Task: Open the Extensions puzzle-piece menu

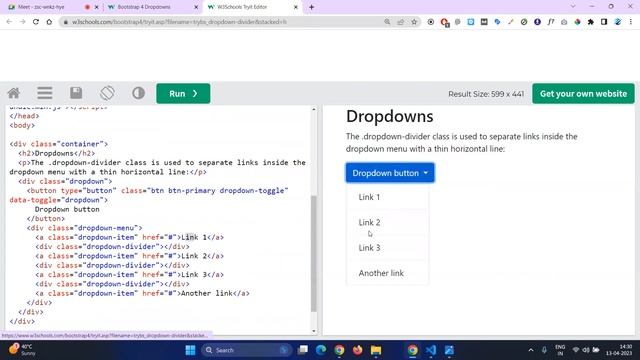Action: click(x=591, y=22)
